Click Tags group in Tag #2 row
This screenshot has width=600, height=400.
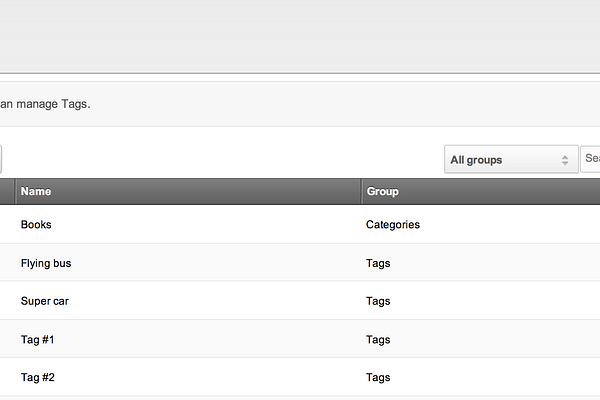tap(378, 377)
